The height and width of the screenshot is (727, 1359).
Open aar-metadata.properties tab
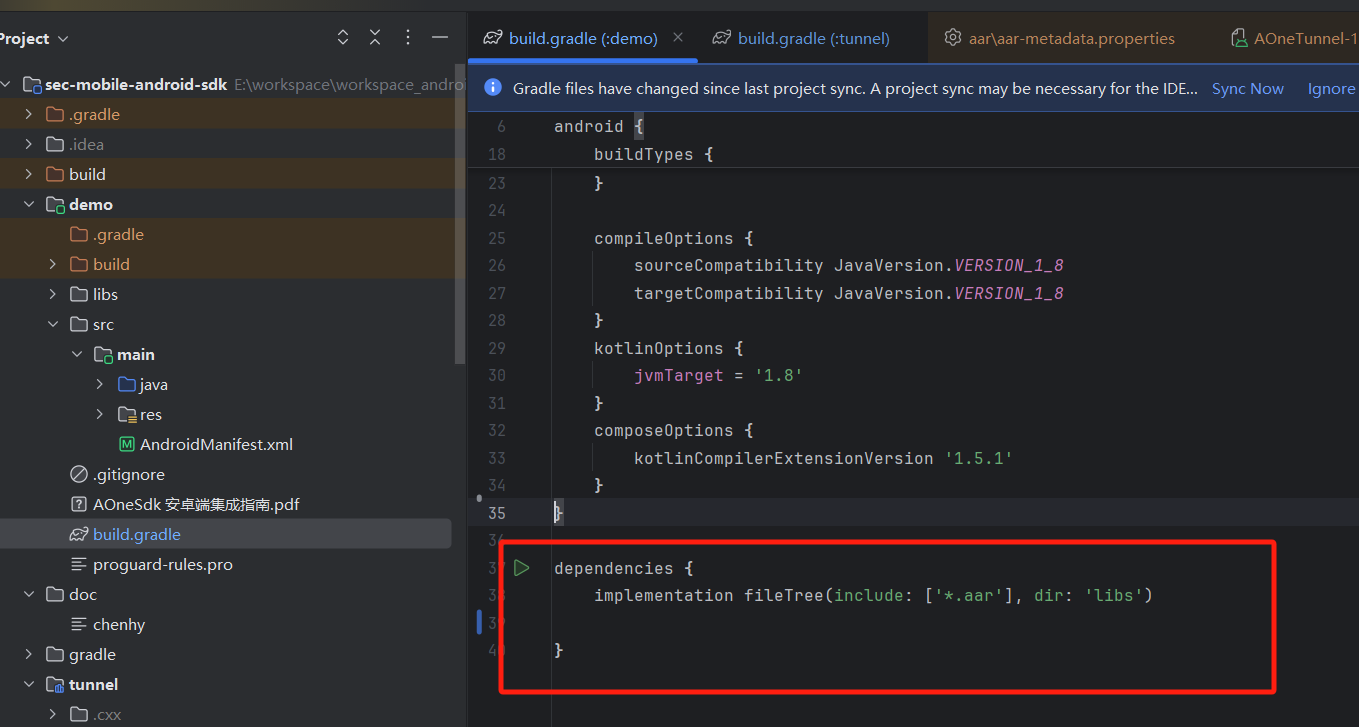(1060, 39)
